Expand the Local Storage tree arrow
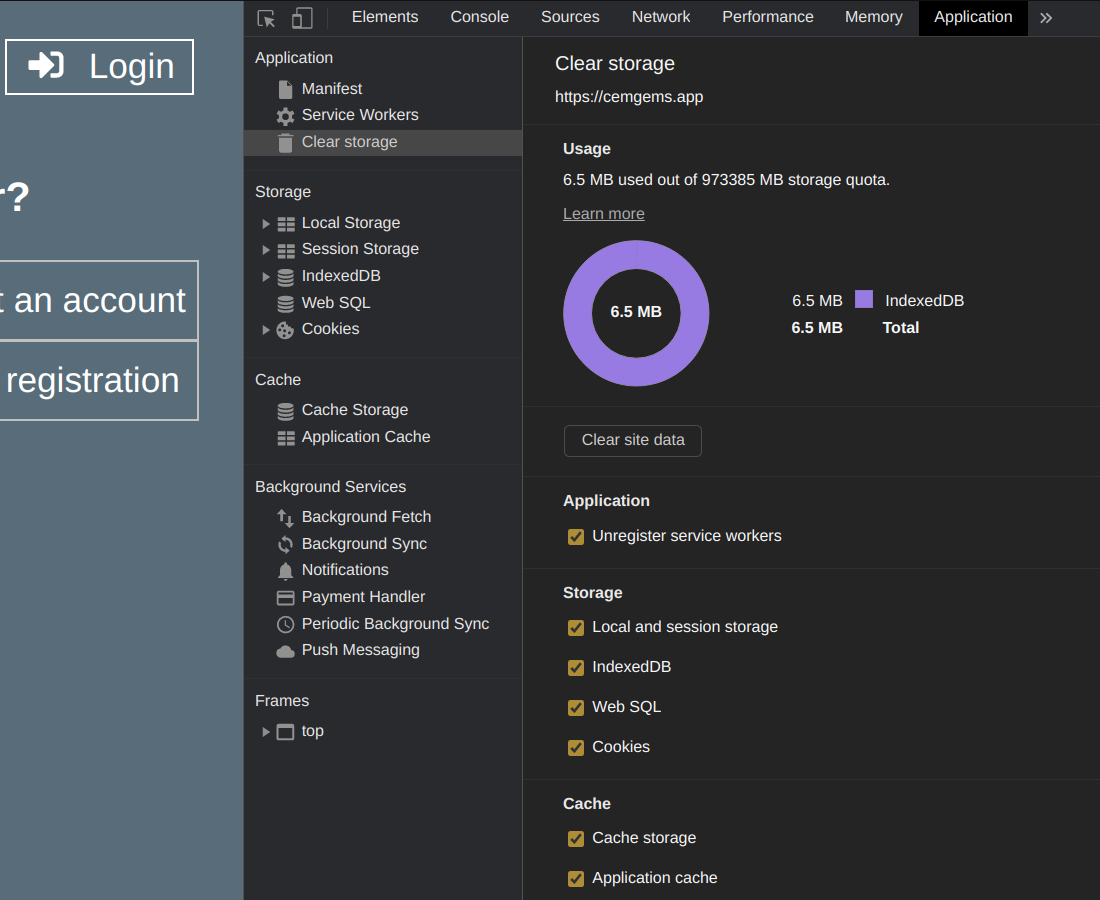 (266, 223)
